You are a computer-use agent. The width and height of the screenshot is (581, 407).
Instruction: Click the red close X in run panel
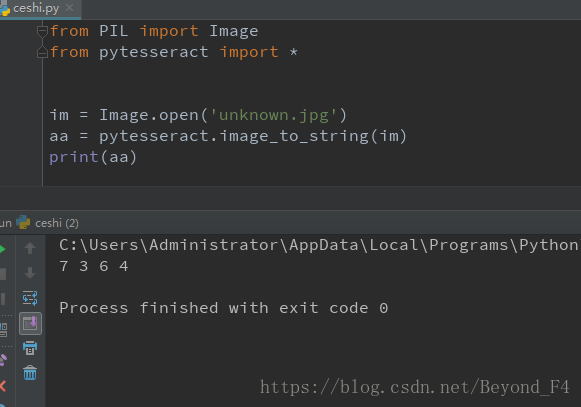pos(3,386)
